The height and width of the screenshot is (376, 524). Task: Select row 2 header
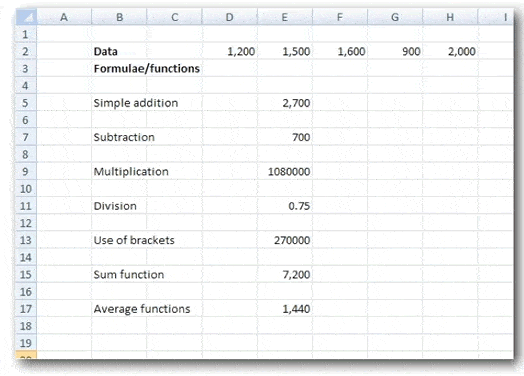(x=26, y=51)
